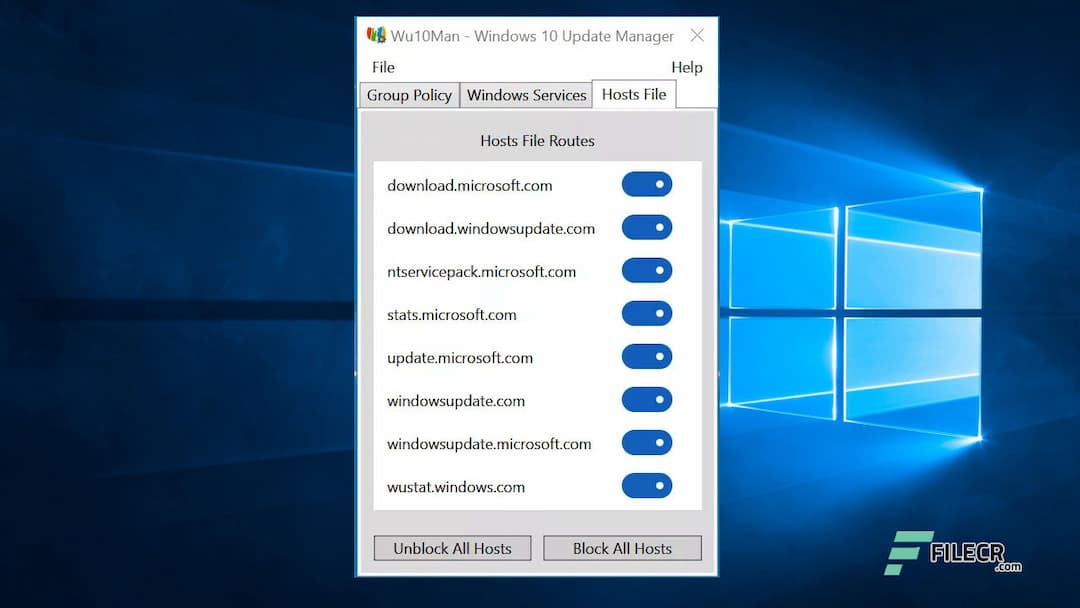Disable the wustat.windows.com block

point(646,485)
